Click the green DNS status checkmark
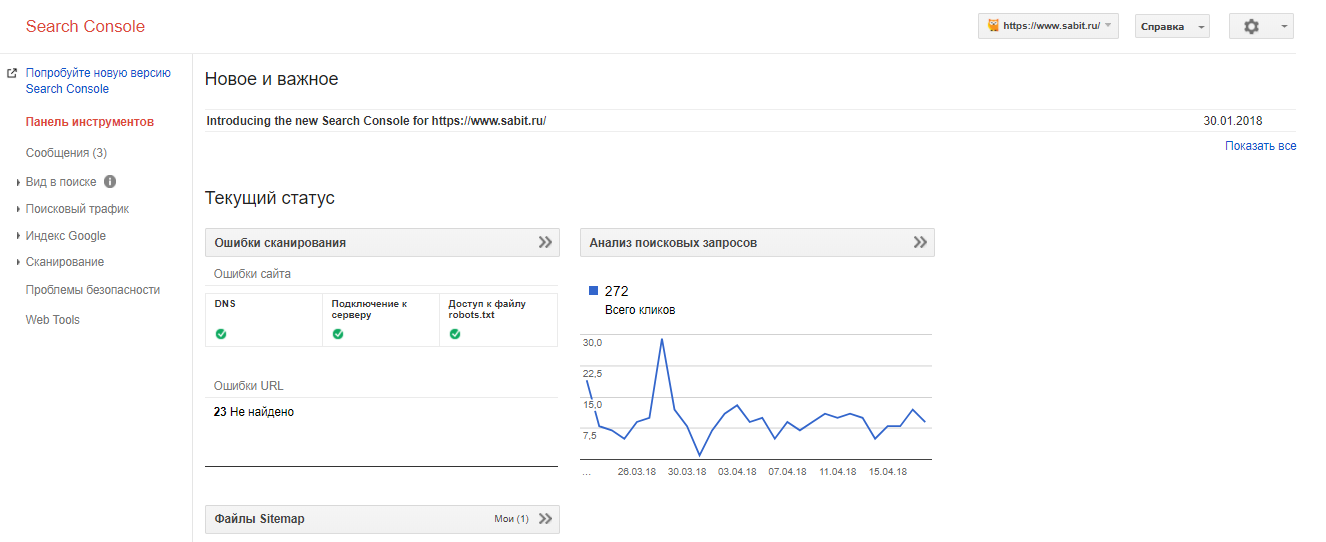 click(221, 334)
